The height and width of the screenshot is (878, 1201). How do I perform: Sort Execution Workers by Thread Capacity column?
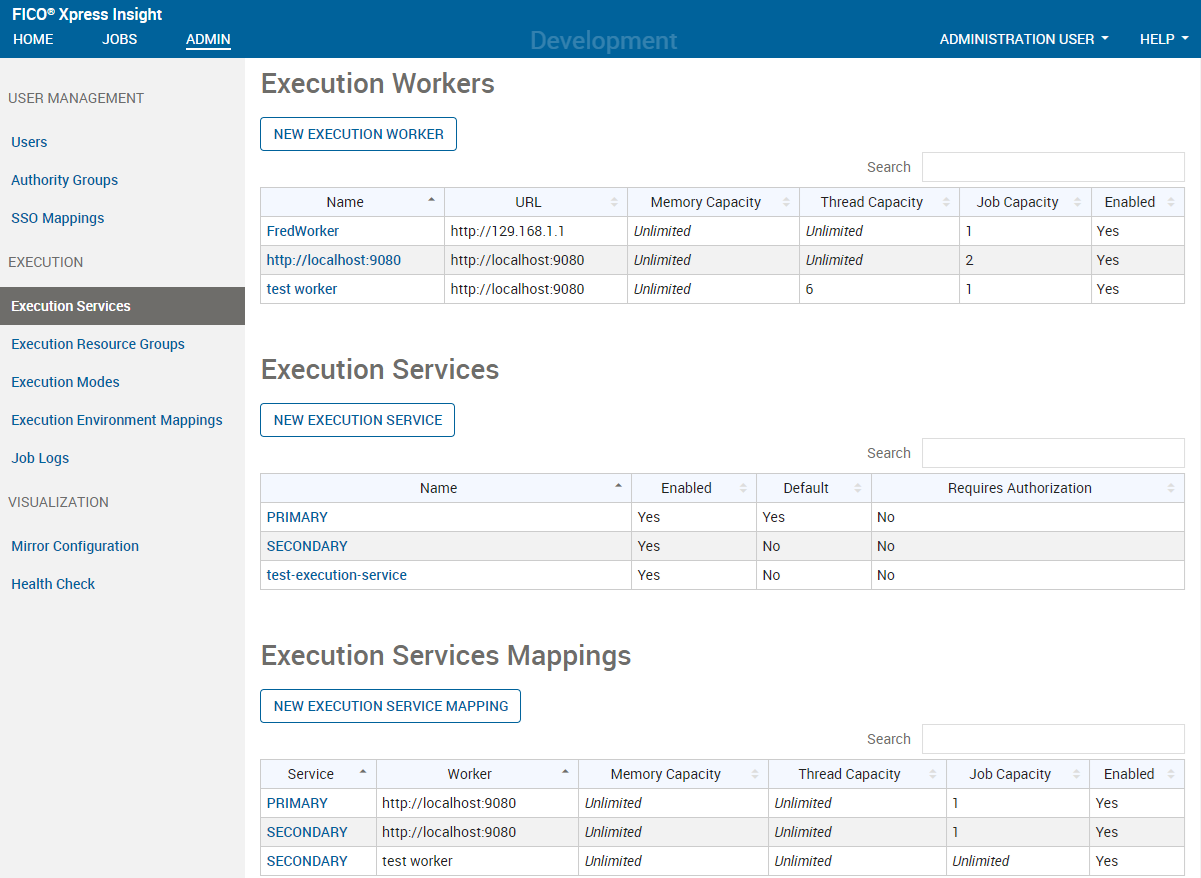pos(871,202)
